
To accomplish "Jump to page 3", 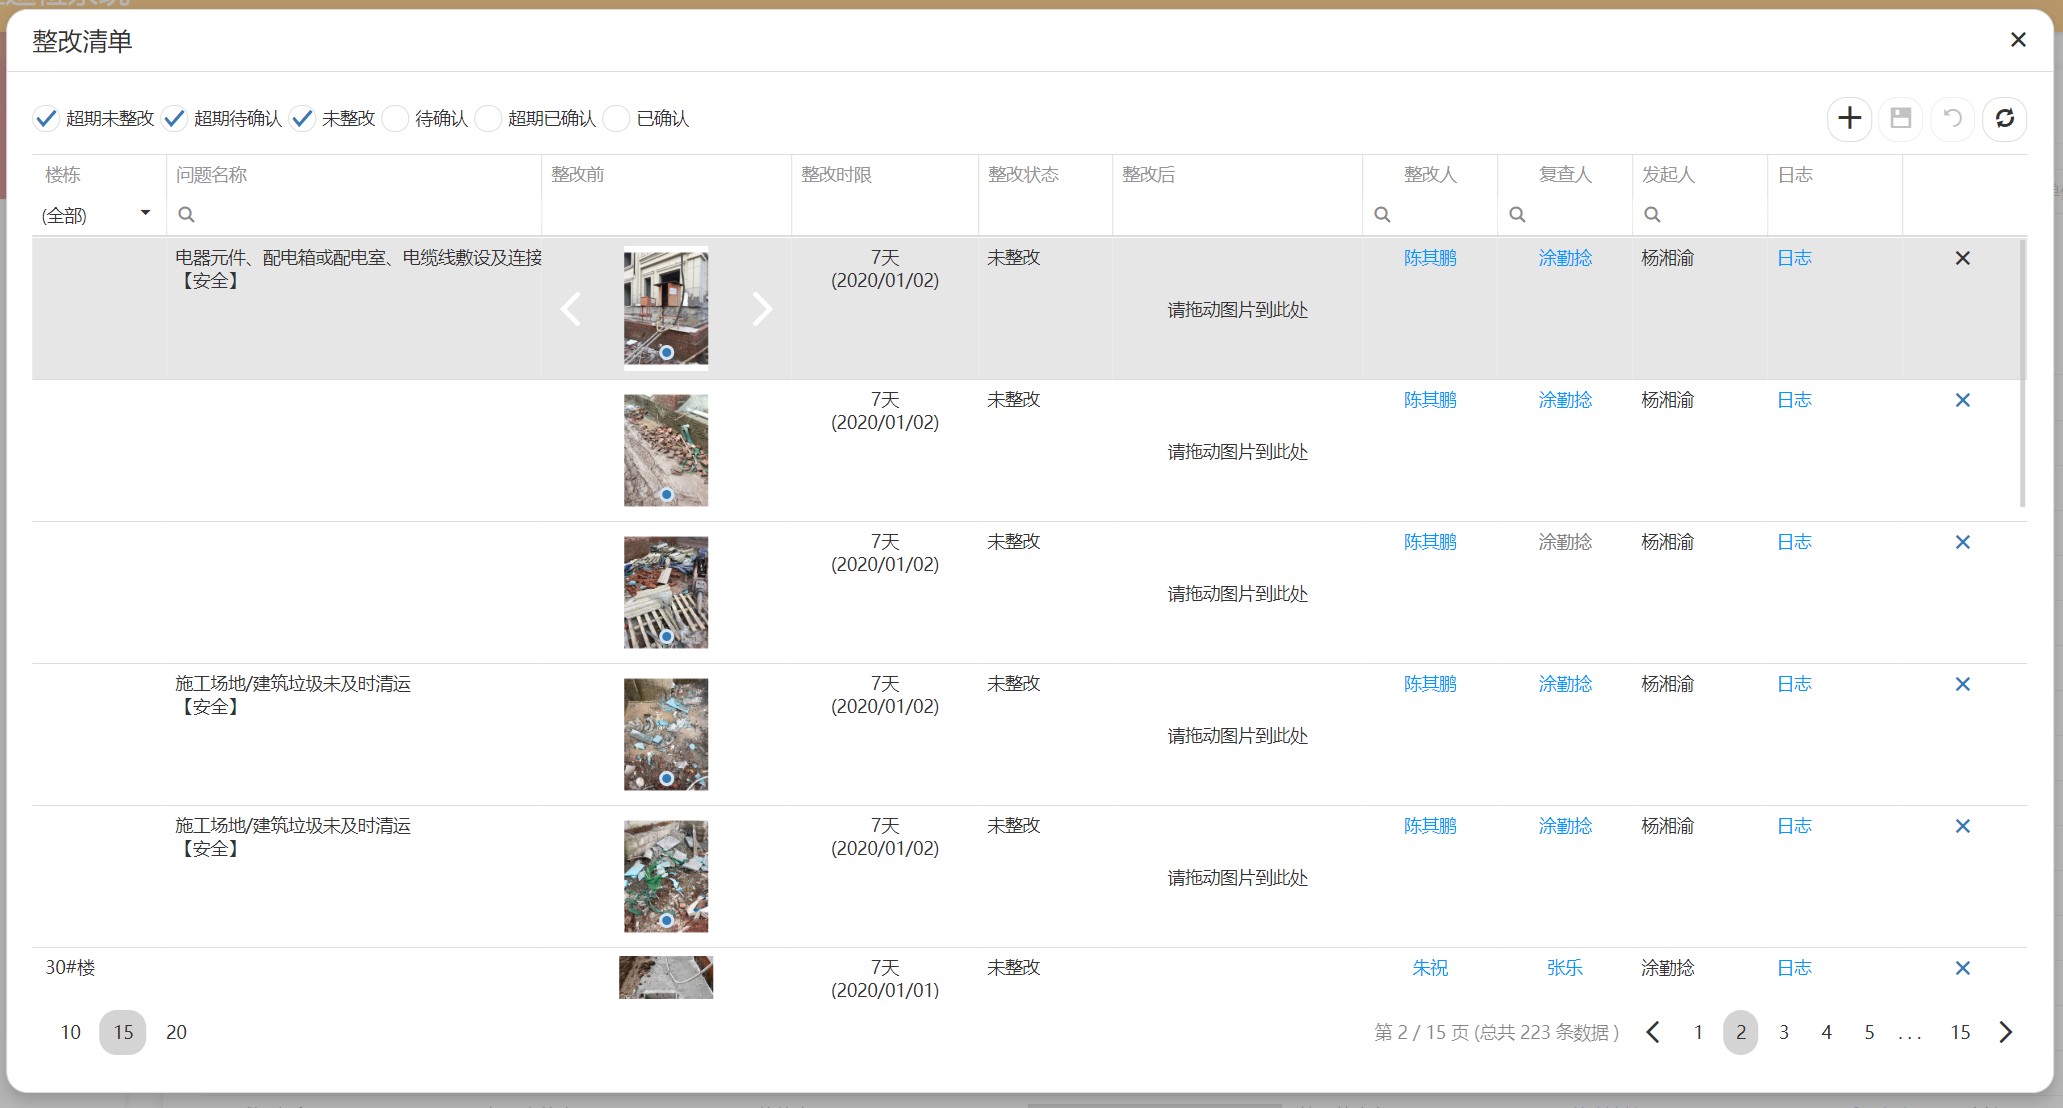I will (1783, 1032).
